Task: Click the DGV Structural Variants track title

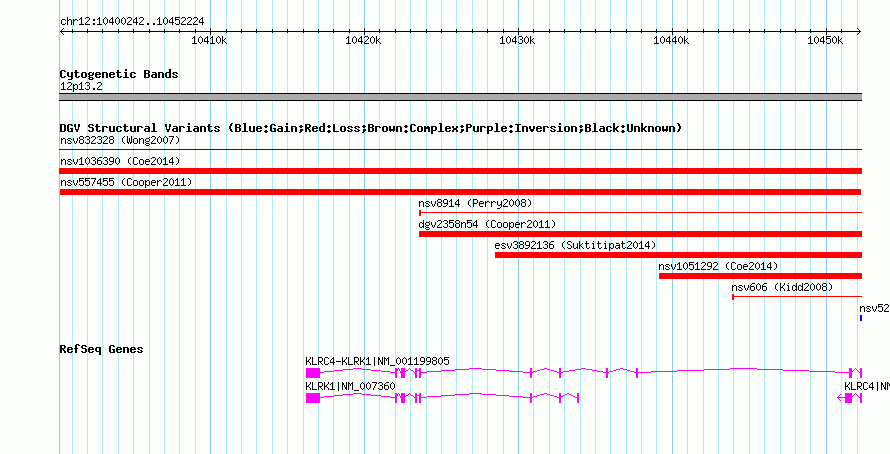Action: pos(371,128)
